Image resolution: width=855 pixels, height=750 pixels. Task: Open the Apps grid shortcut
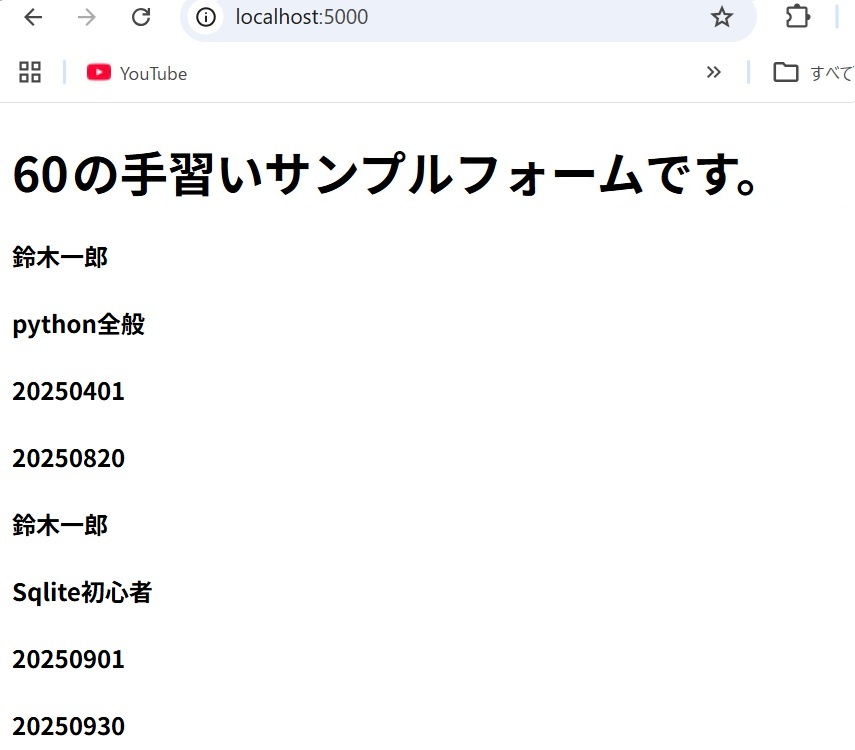click(x=30, y=72)
